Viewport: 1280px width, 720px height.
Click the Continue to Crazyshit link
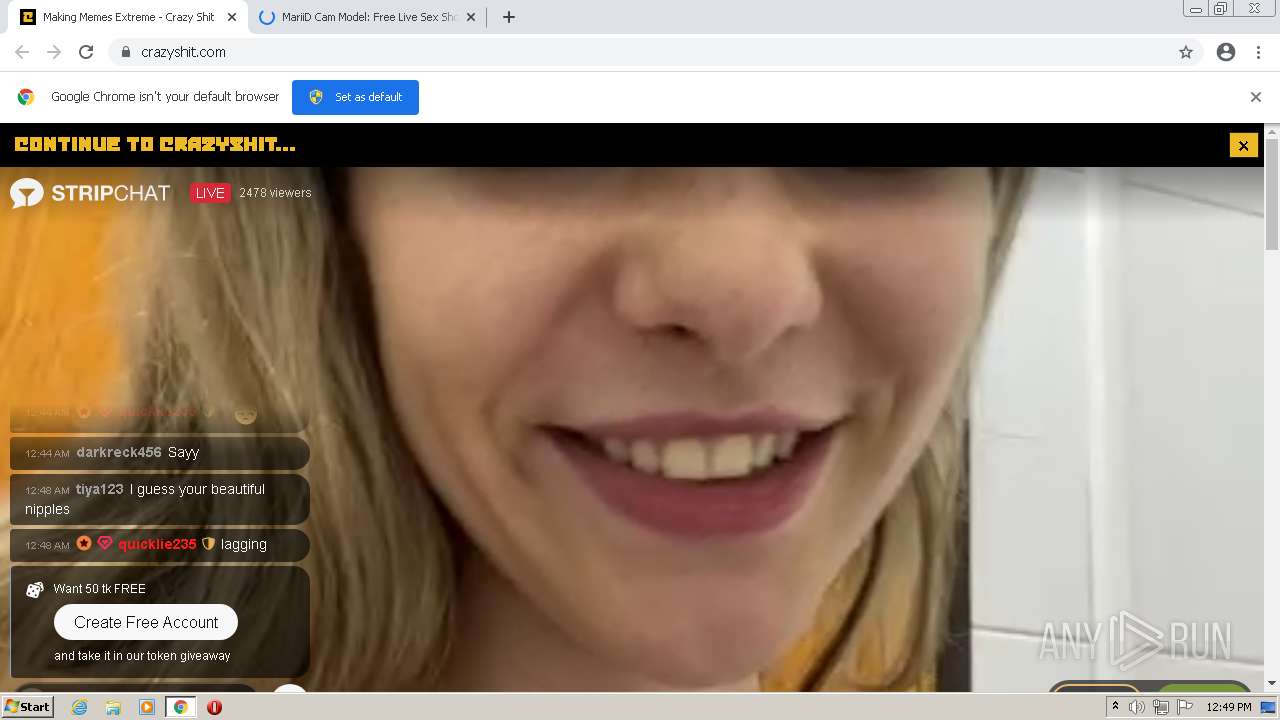155,145
